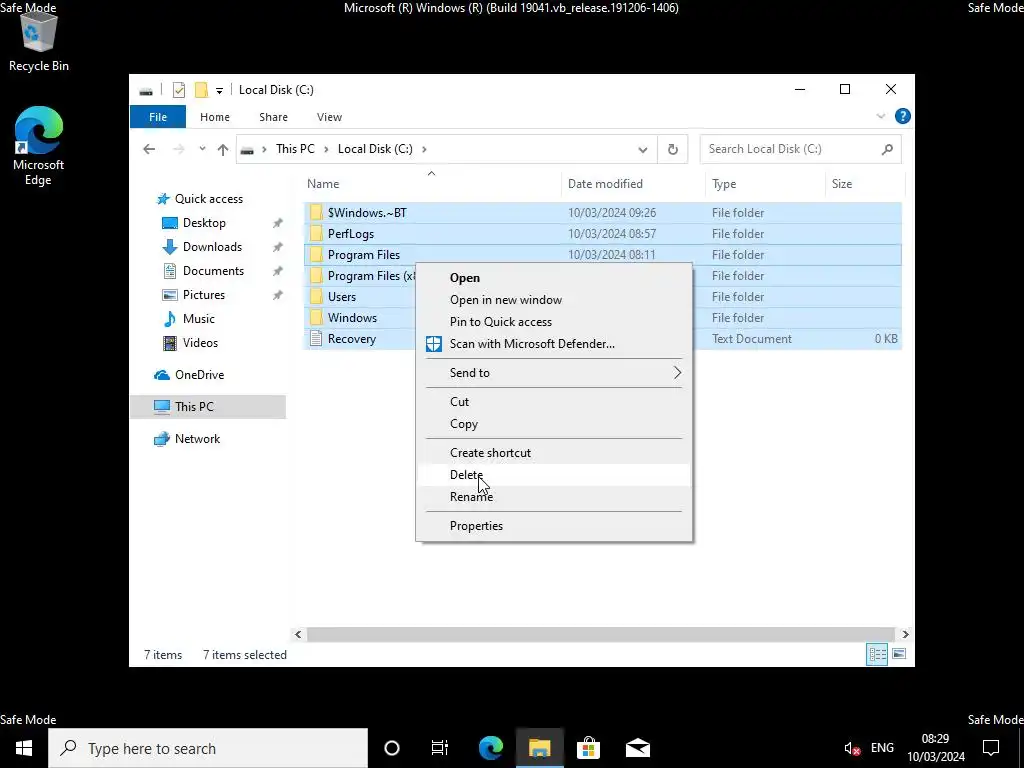Select the Windows folder
Screen dimensions: 1024x768
[x=352, y=318]
